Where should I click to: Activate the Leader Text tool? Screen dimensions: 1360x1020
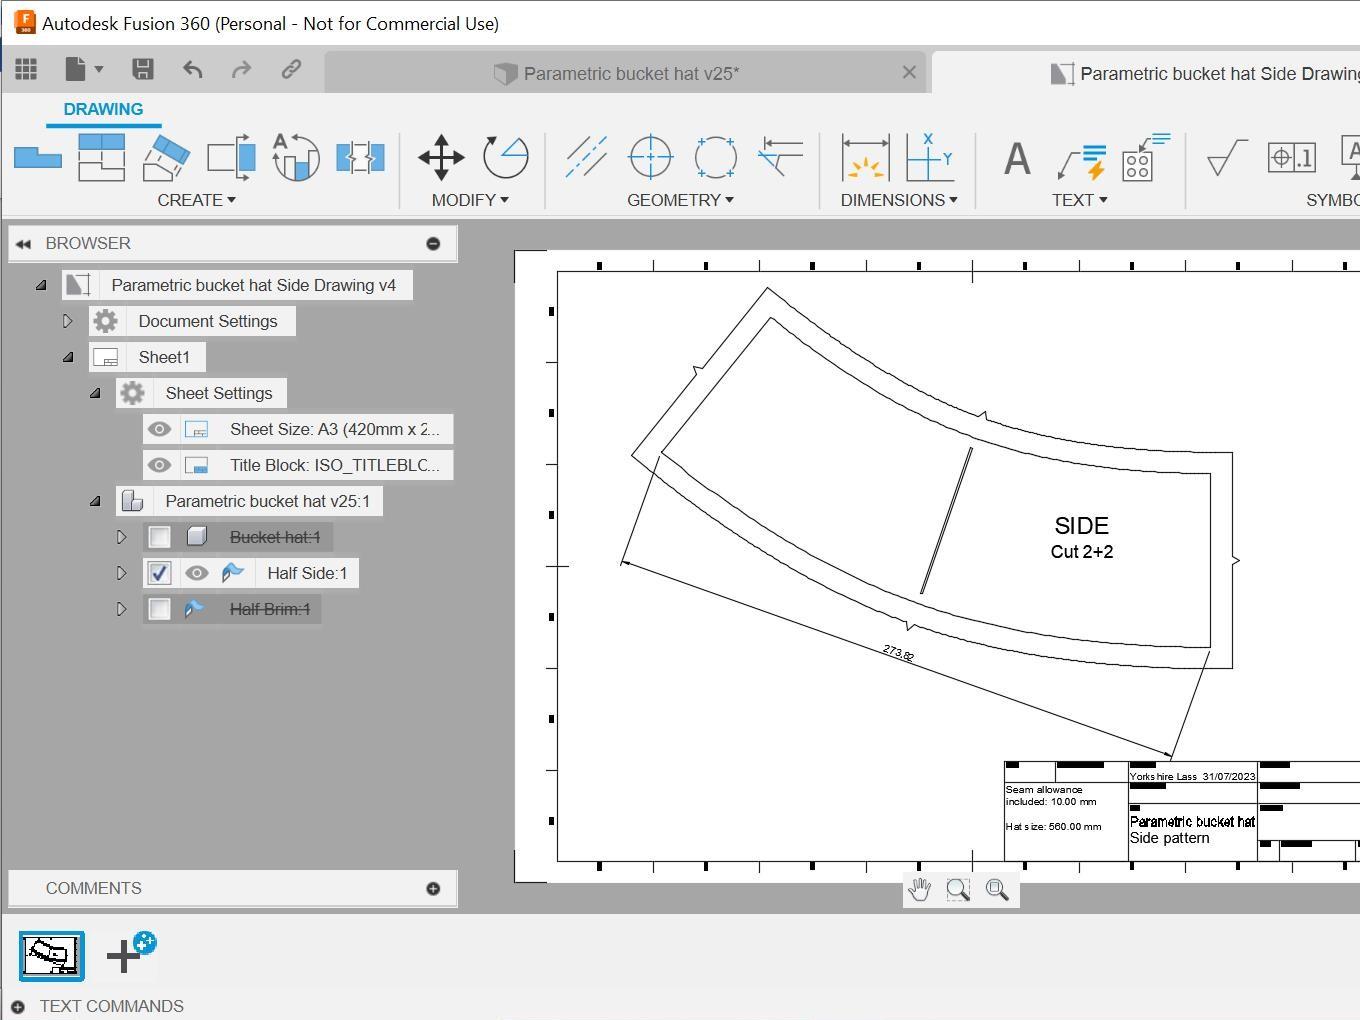pos(1080,158)
